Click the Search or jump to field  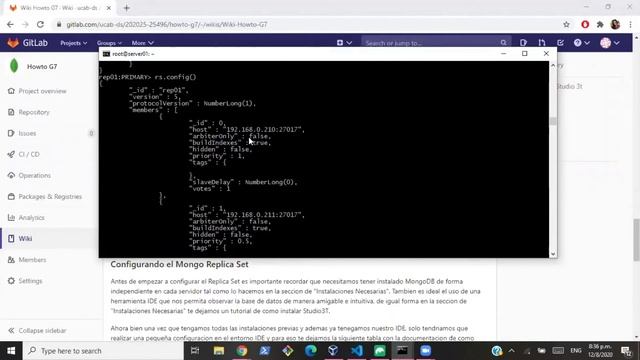pyautogui.click(x=436, y=43)
